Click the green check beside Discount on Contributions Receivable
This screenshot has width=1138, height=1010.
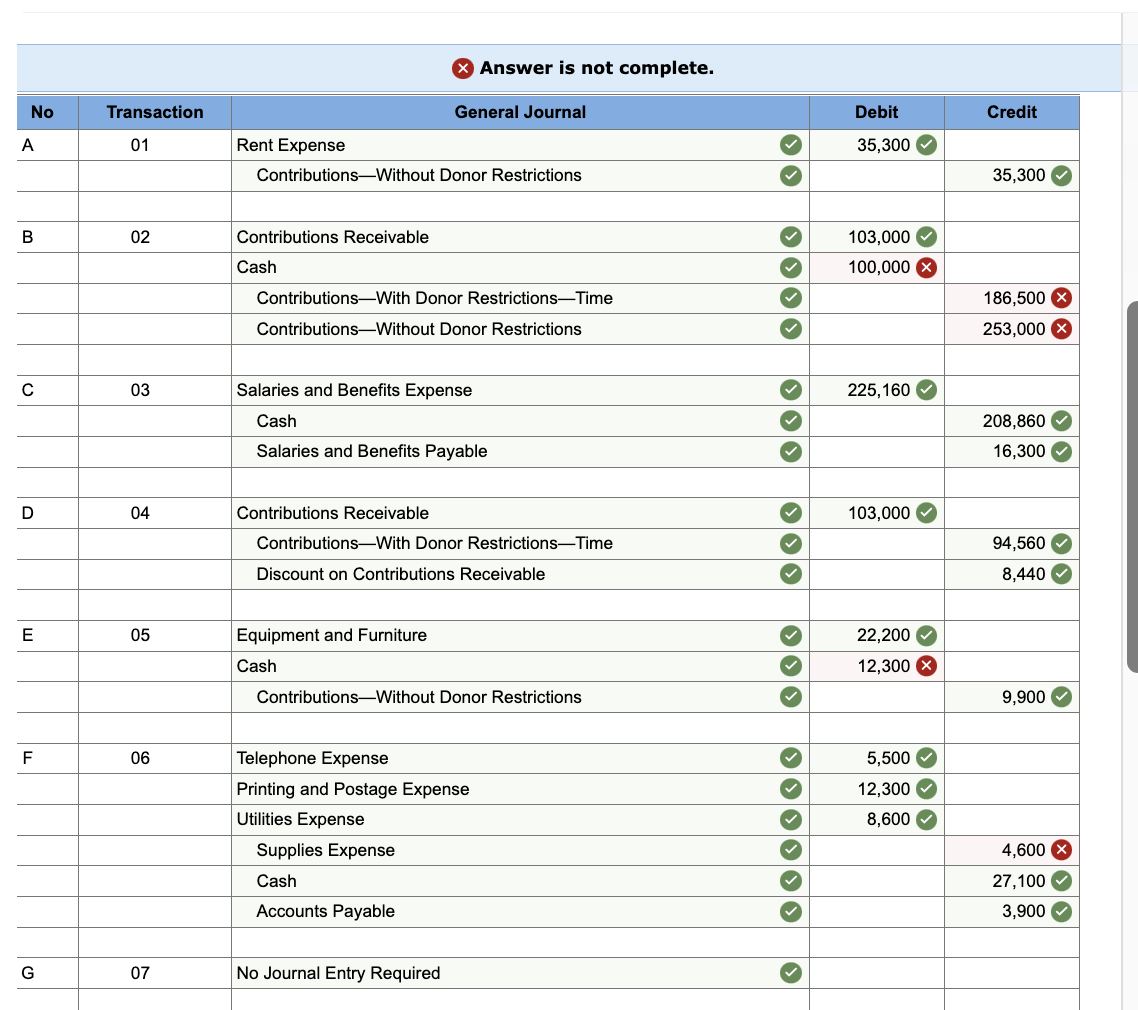pos(791,574)
